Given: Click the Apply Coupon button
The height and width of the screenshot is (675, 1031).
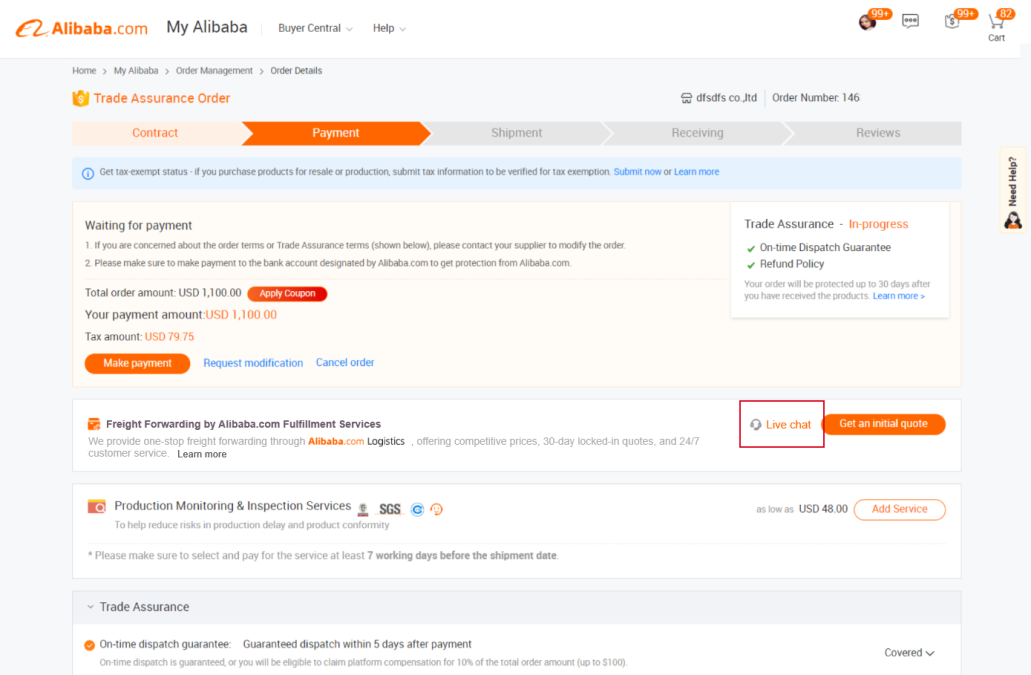Looking at the screenshot, I should pyautogui.click(x=287, y=294).
